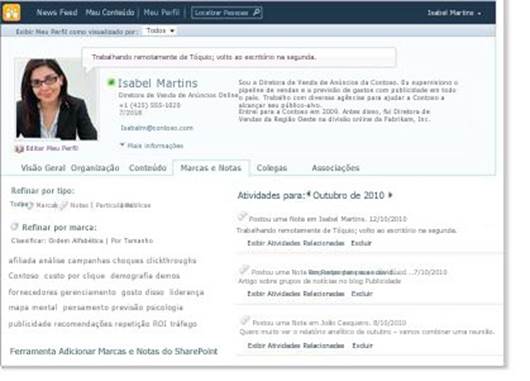The height and width of the screenshot is (381, 530).
Task: Filter by type Particular
Action: point(110,205)
